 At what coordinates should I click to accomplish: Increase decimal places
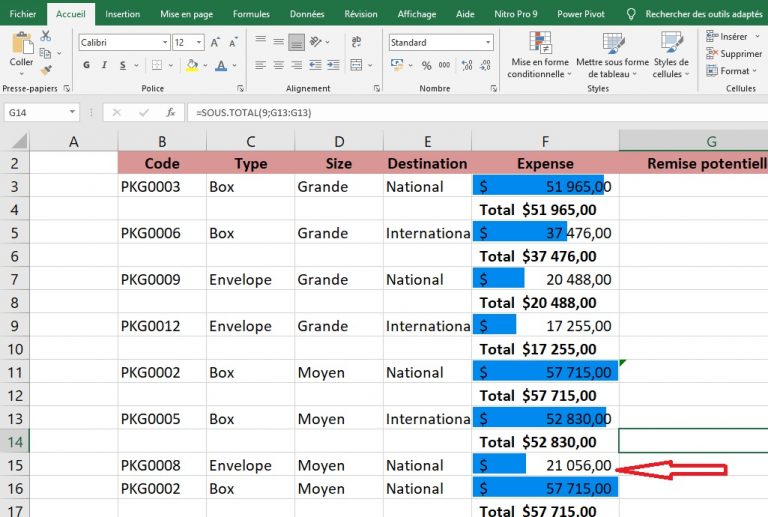[467, 65]
